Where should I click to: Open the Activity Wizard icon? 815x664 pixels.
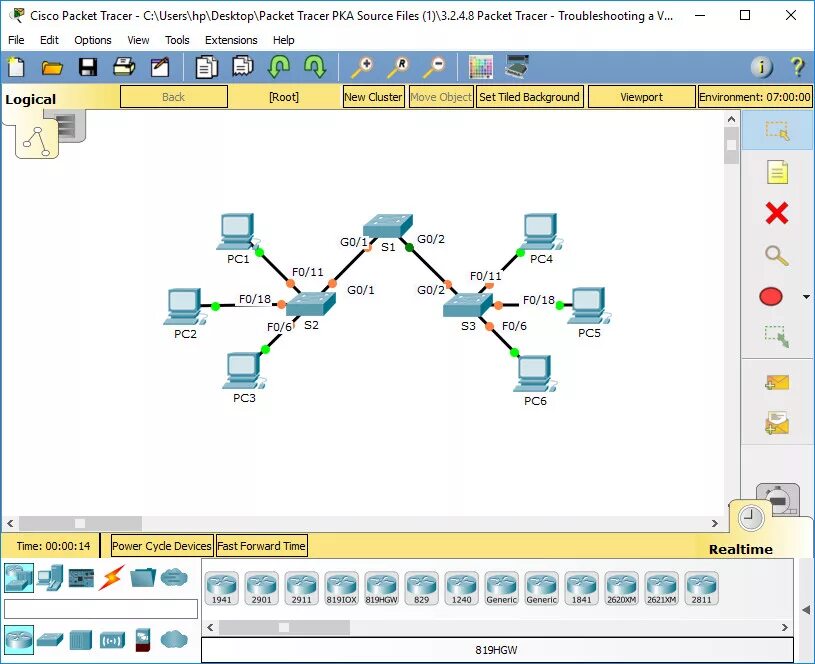pyautogui.click(x=160, y=68)
